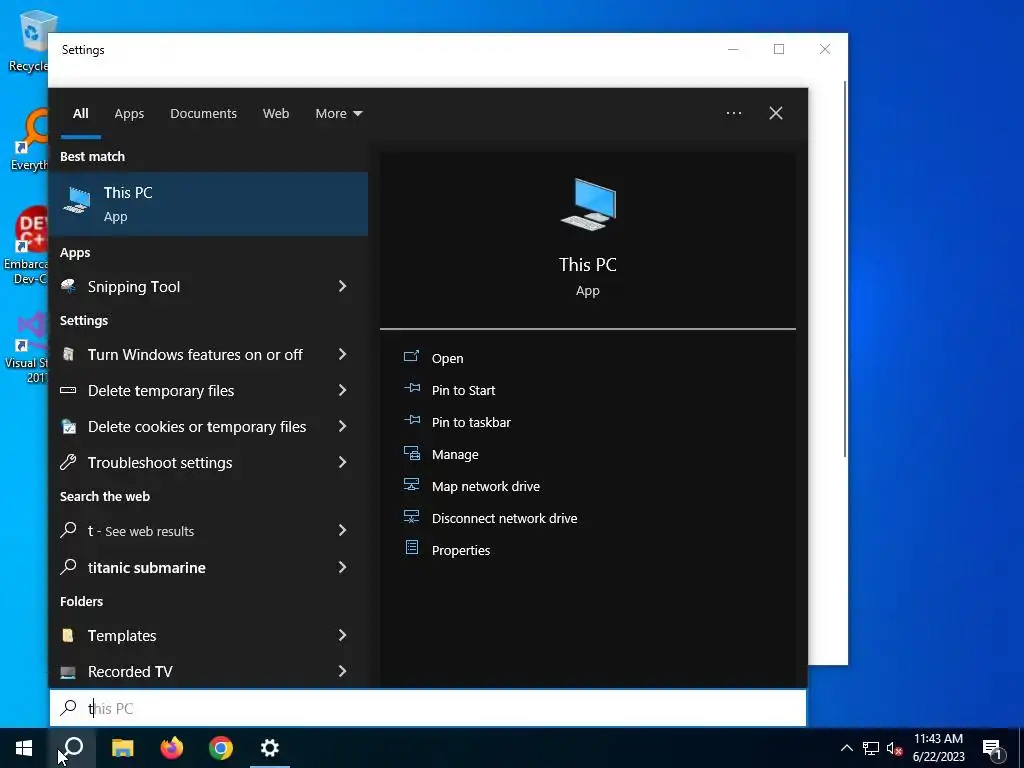This screenshot has height=768, width=1024.
Task: Expand Delete cookies or temporary files arrow
Action: tap(342, 426)
